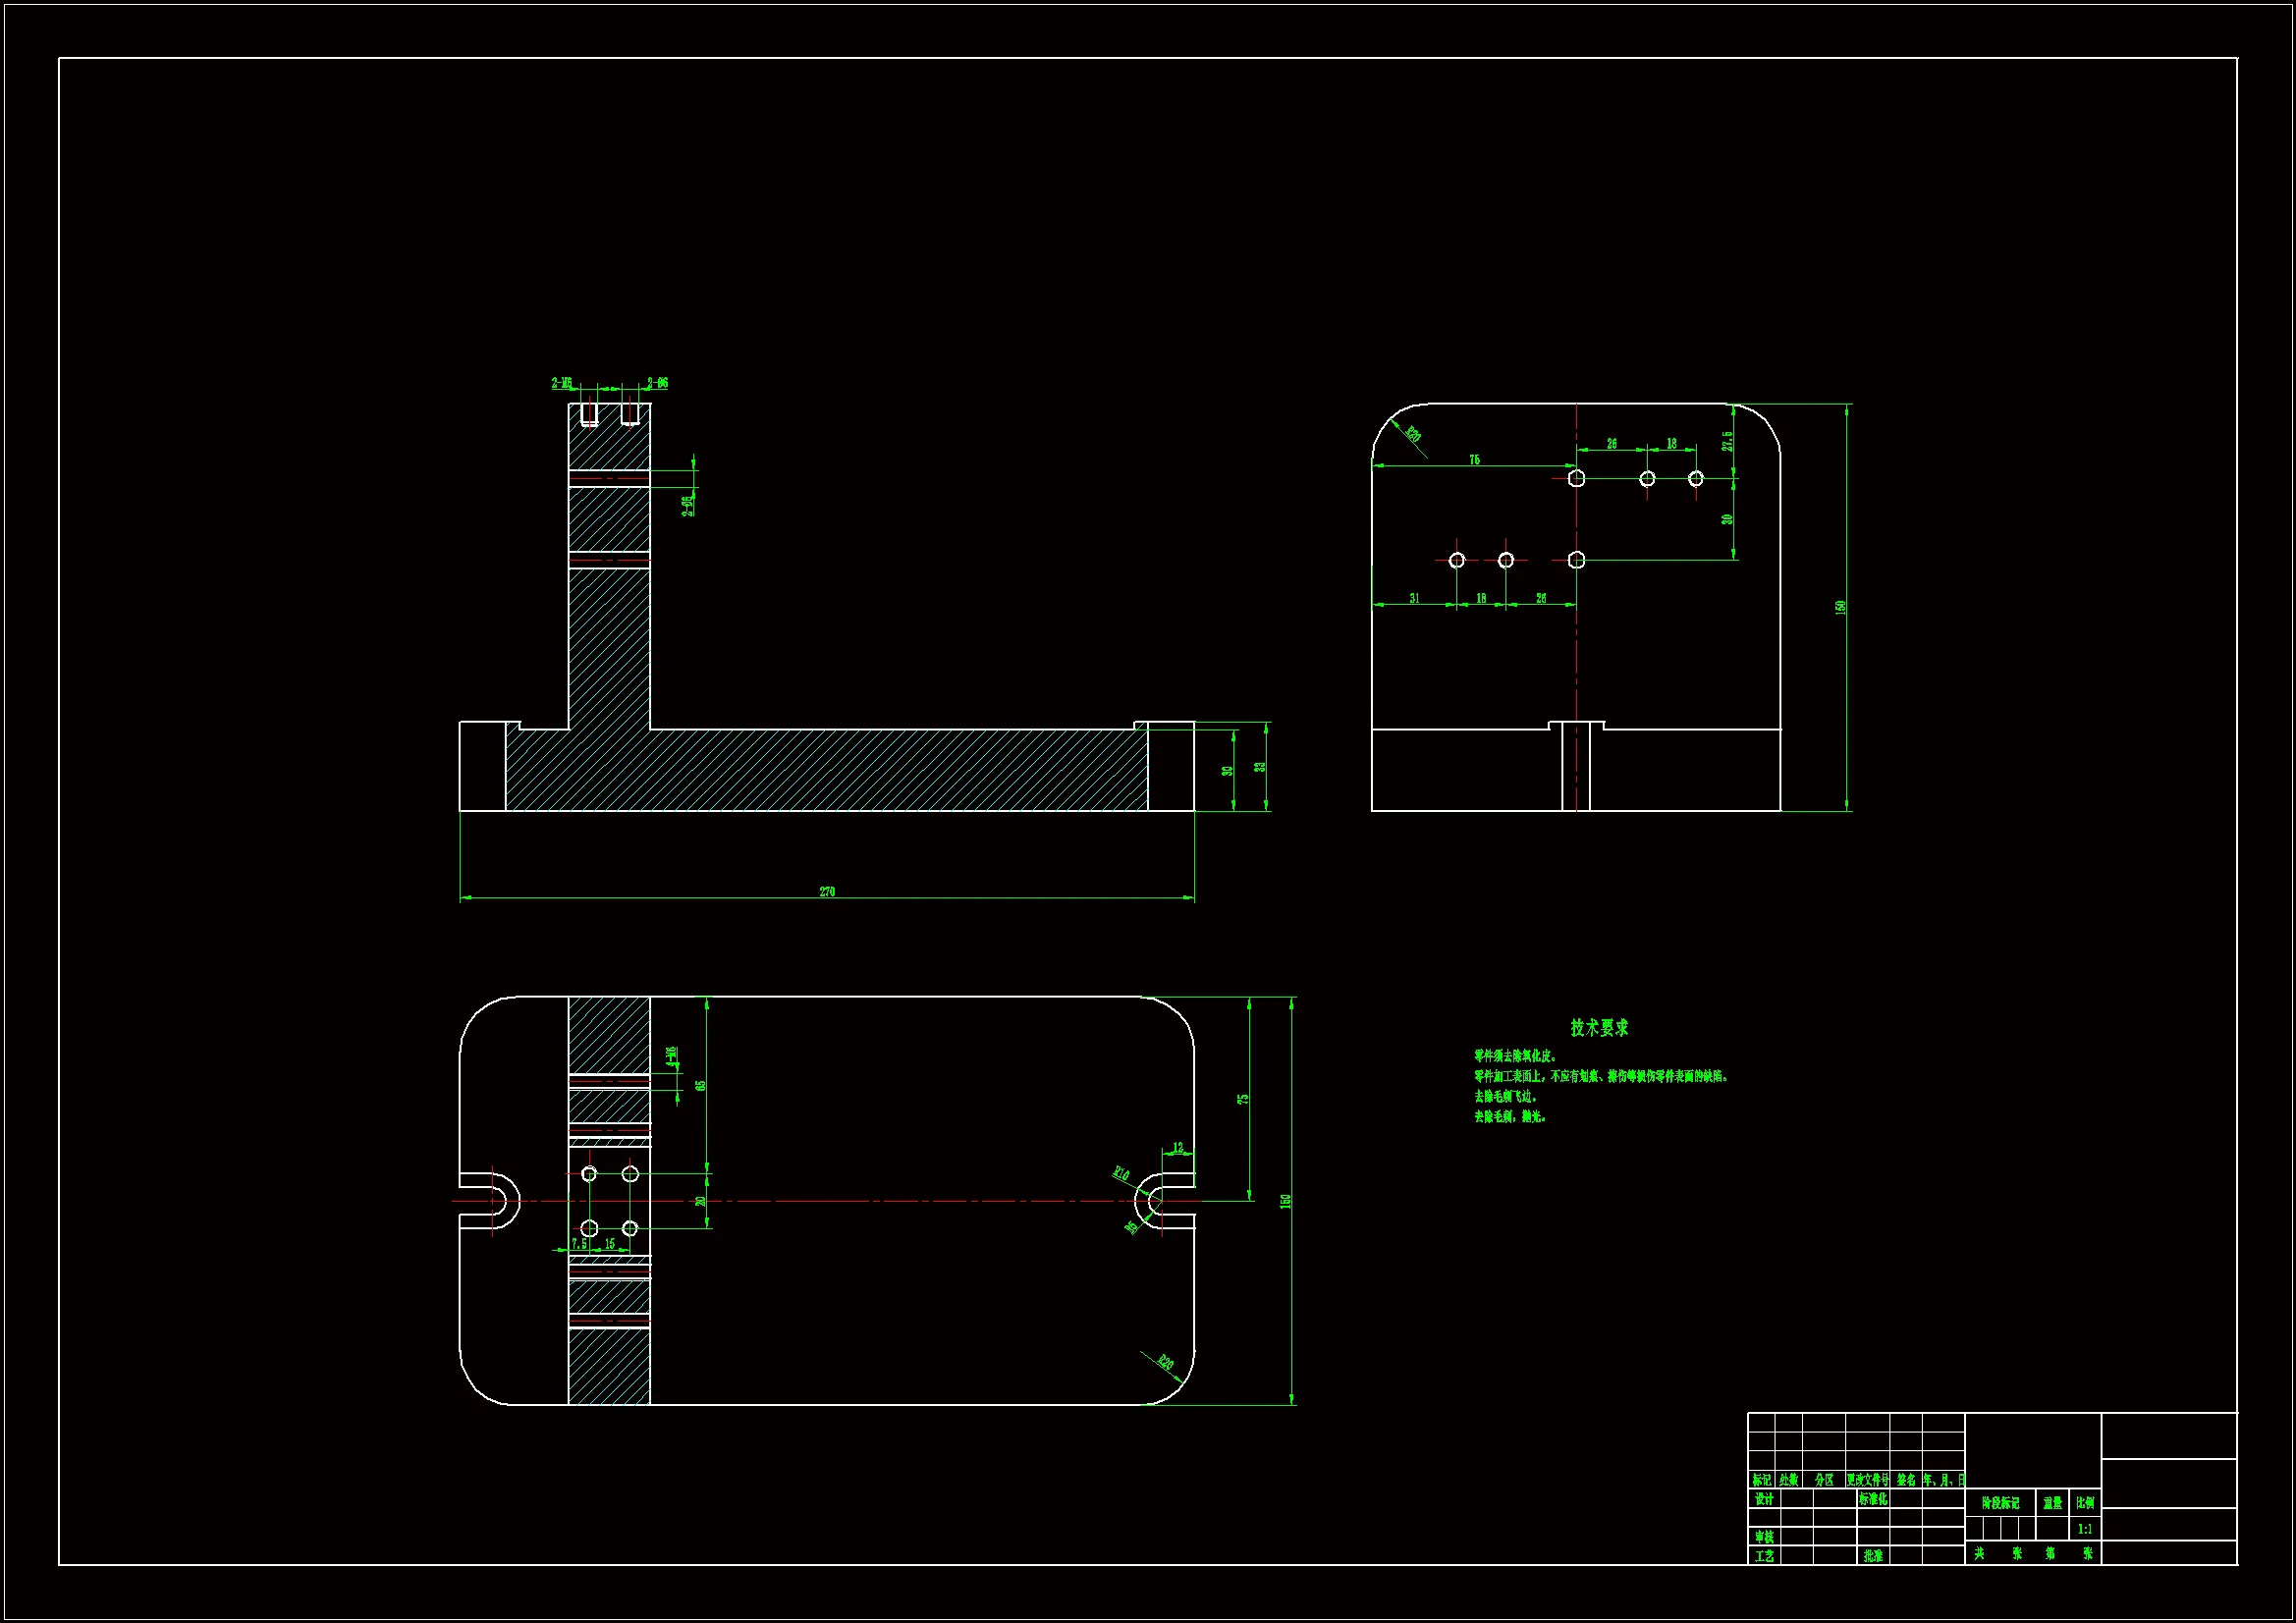This screenshot has width=2296, height=1623.
Task: Select the 270 length dimension text
Action: pos(827,891)
